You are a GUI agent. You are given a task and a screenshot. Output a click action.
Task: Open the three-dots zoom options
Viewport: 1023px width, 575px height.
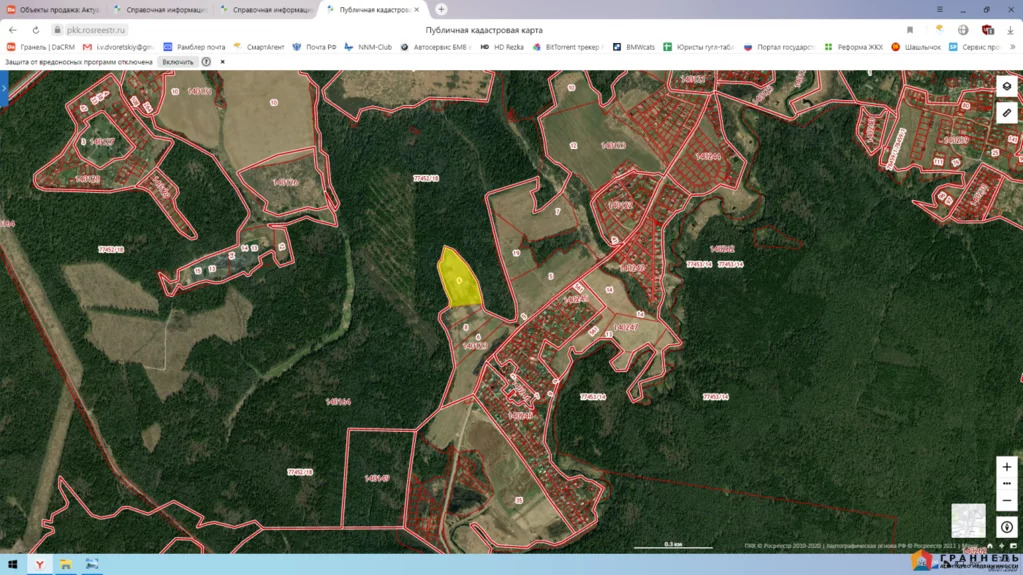1006,484
